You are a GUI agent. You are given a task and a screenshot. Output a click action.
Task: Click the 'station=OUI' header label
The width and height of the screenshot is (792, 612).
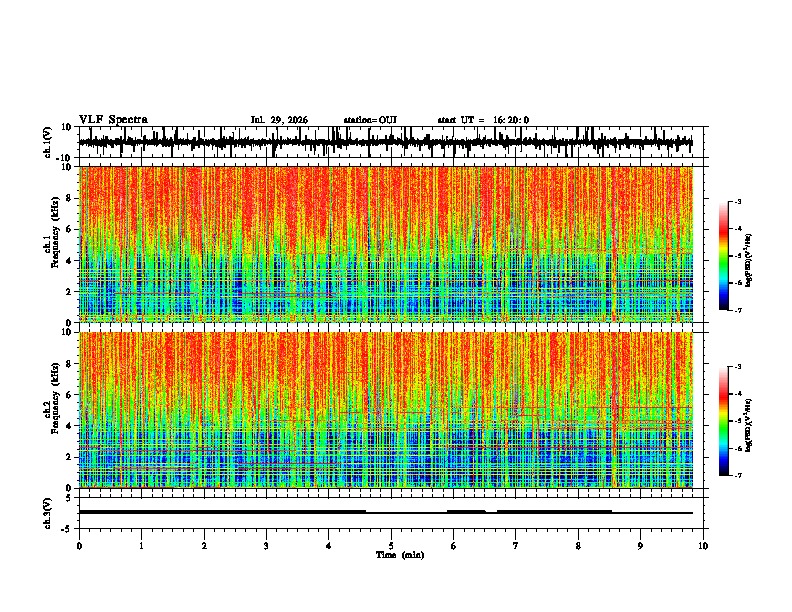(x=370, y=120)
